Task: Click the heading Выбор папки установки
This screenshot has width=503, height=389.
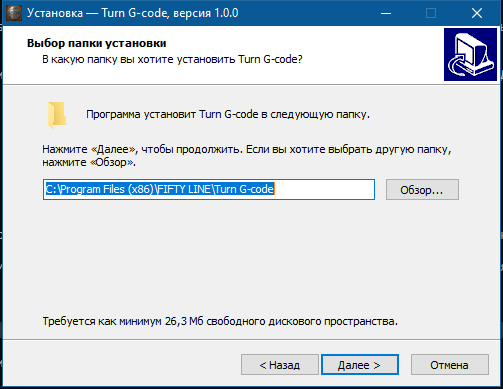Action: point(96,43)
